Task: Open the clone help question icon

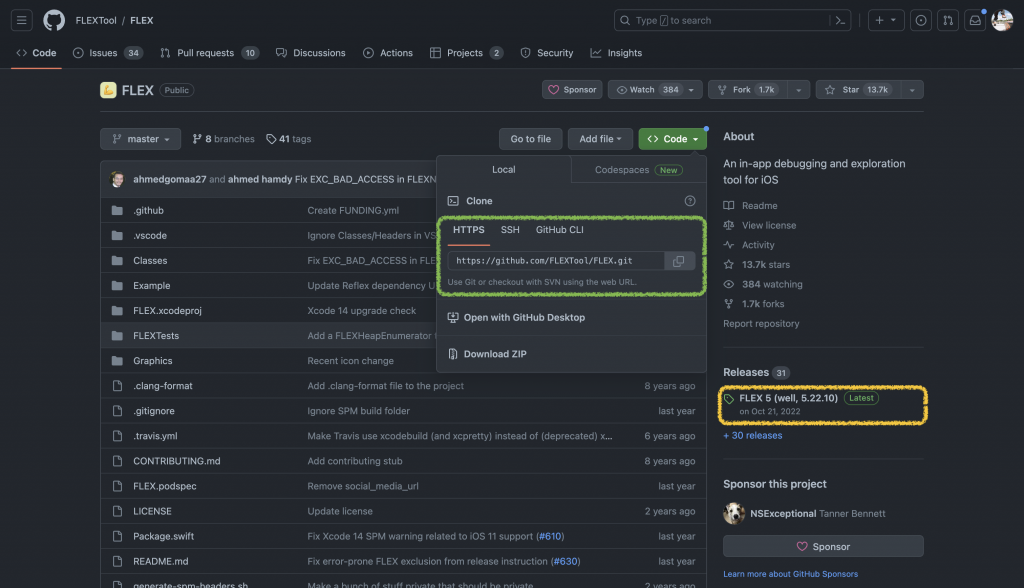Action: [690, 201]
